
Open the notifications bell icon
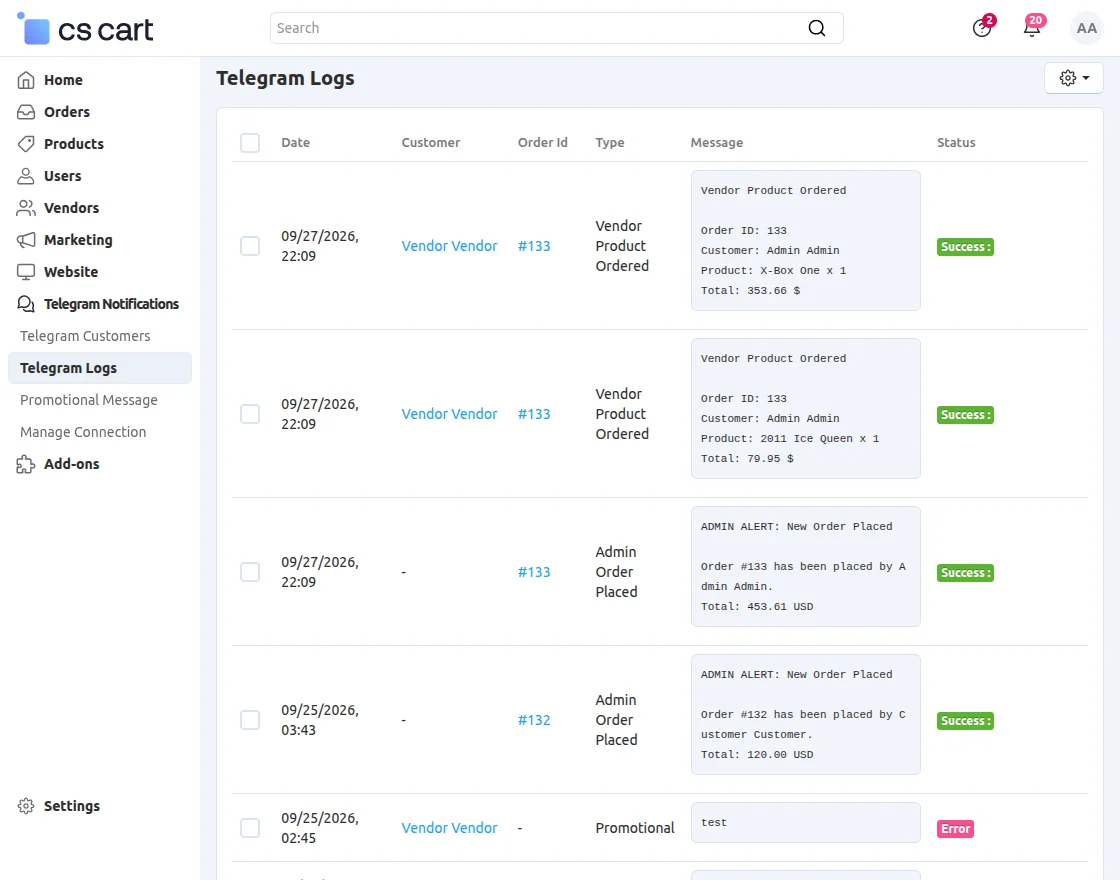(1032, 28)
